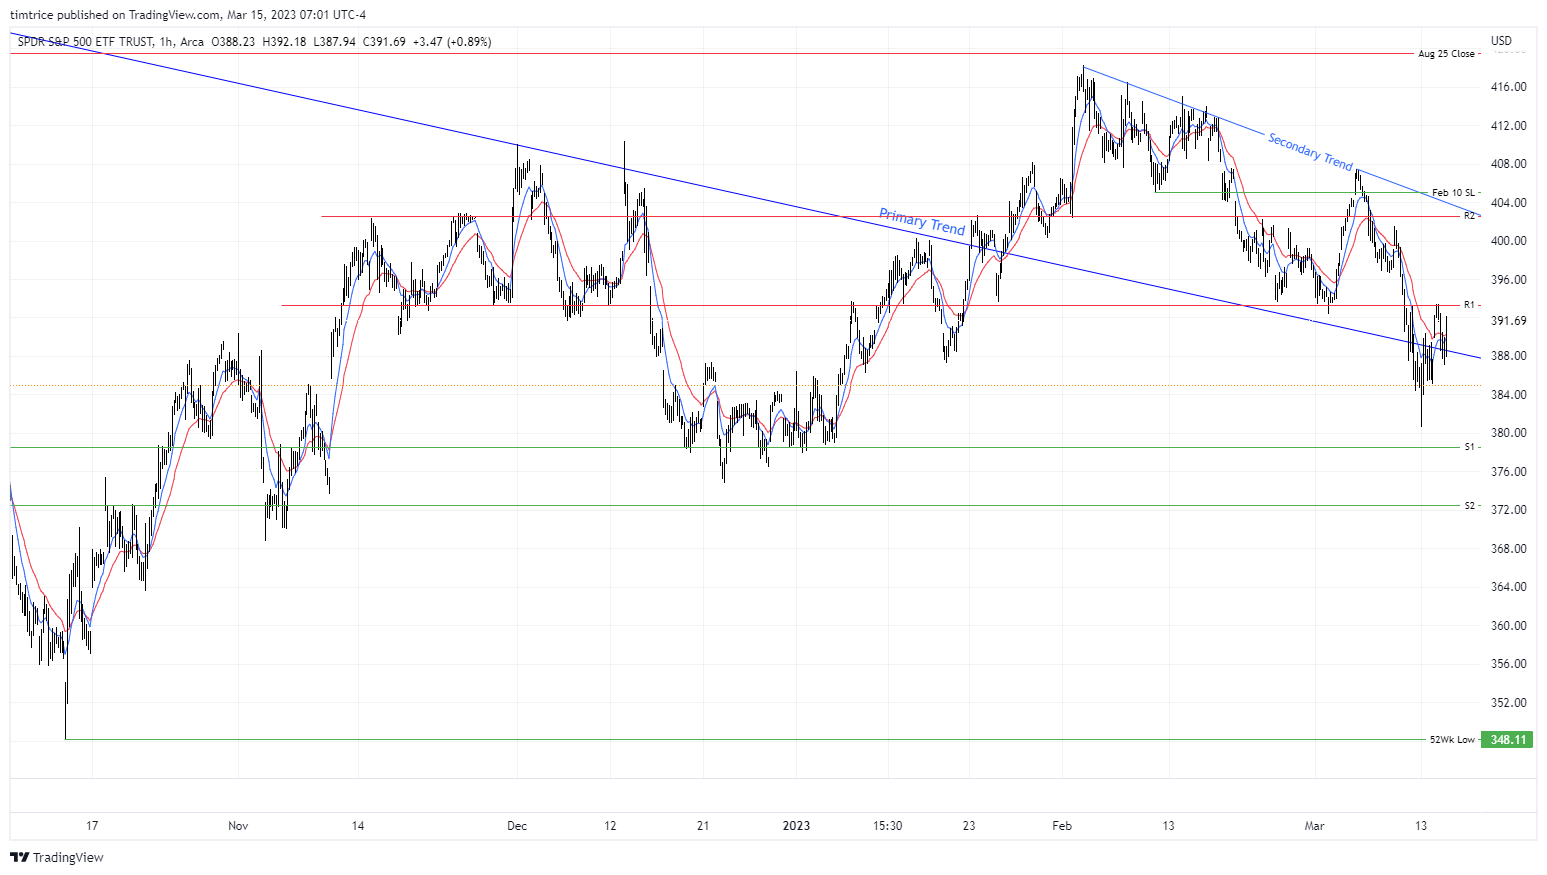Select the R2 resistance label

[1469, 216]
